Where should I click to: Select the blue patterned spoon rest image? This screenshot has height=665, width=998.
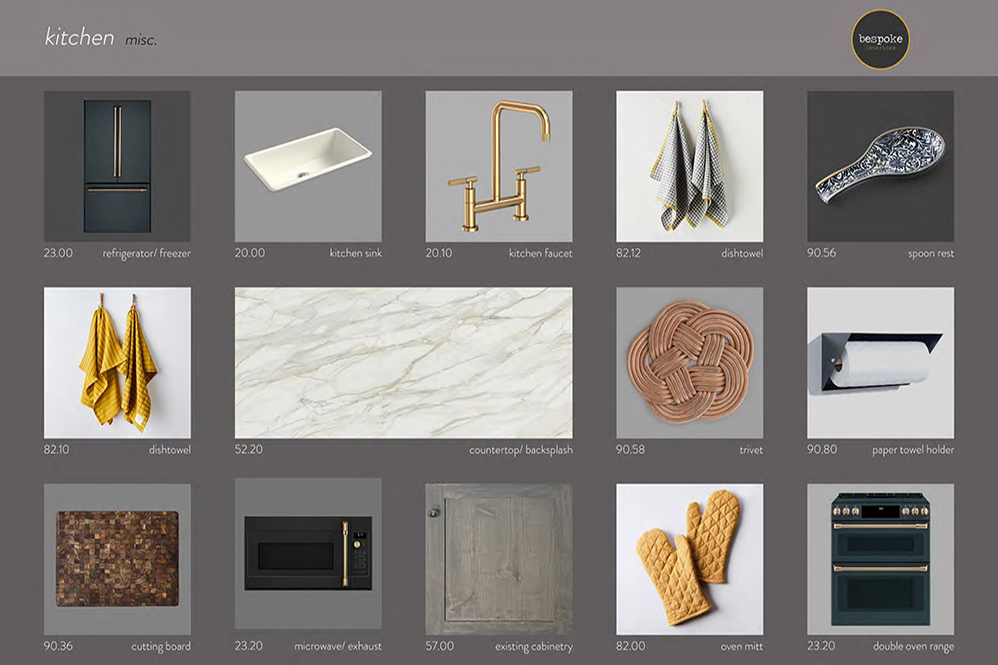point(880,166)
